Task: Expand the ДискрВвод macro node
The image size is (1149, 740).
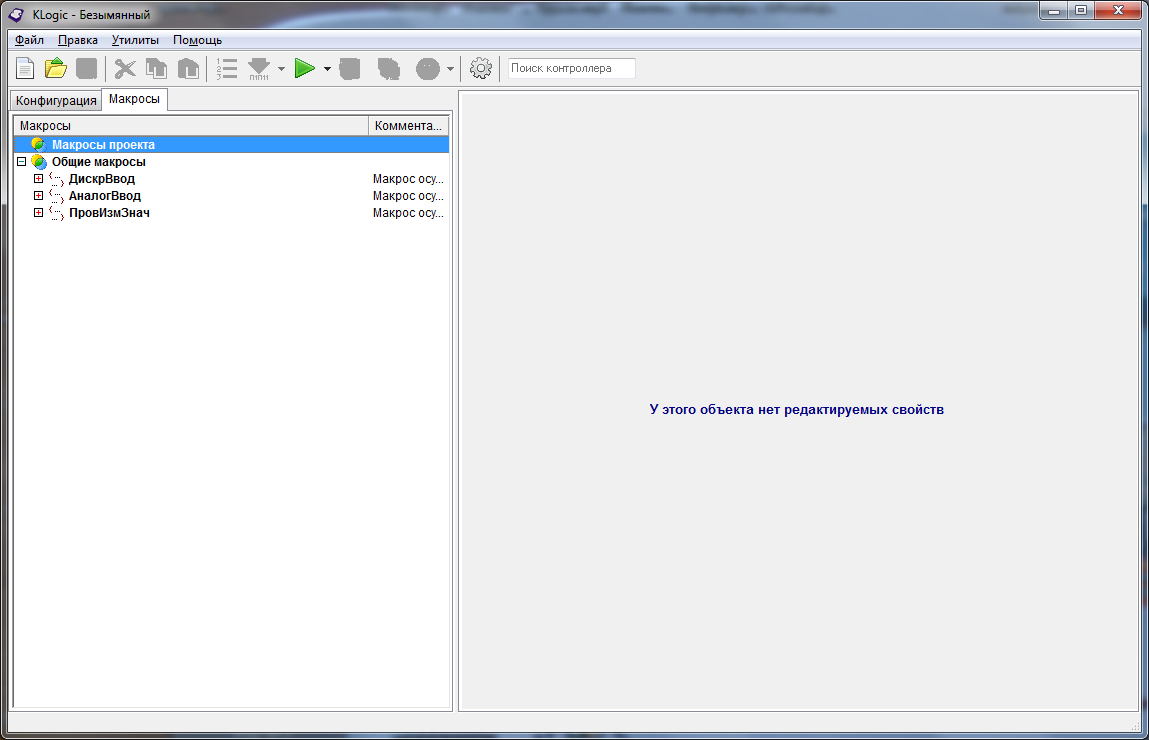Action: pos(39,179)
